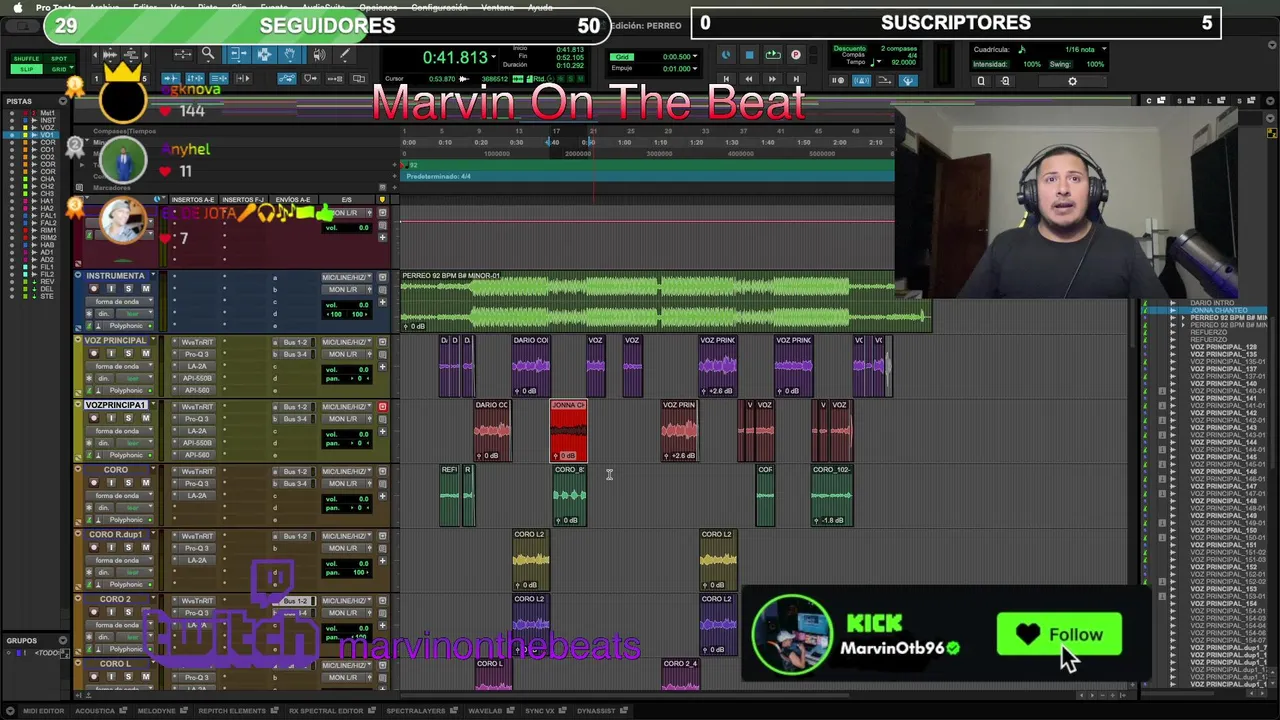Click the rewind transport button
Viewport: 1280px width, 720px height.
coord(749,79)
